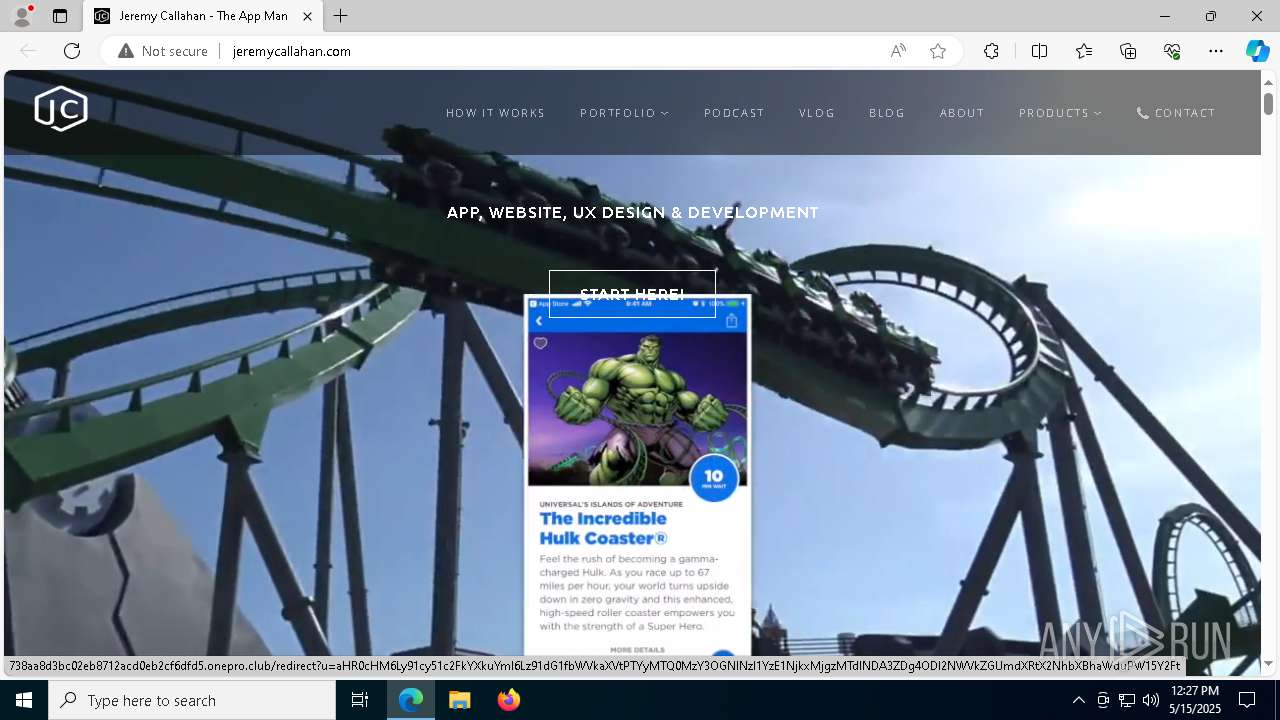Open the Windows Start menu

pyautogui.click(x=24, y=700)
